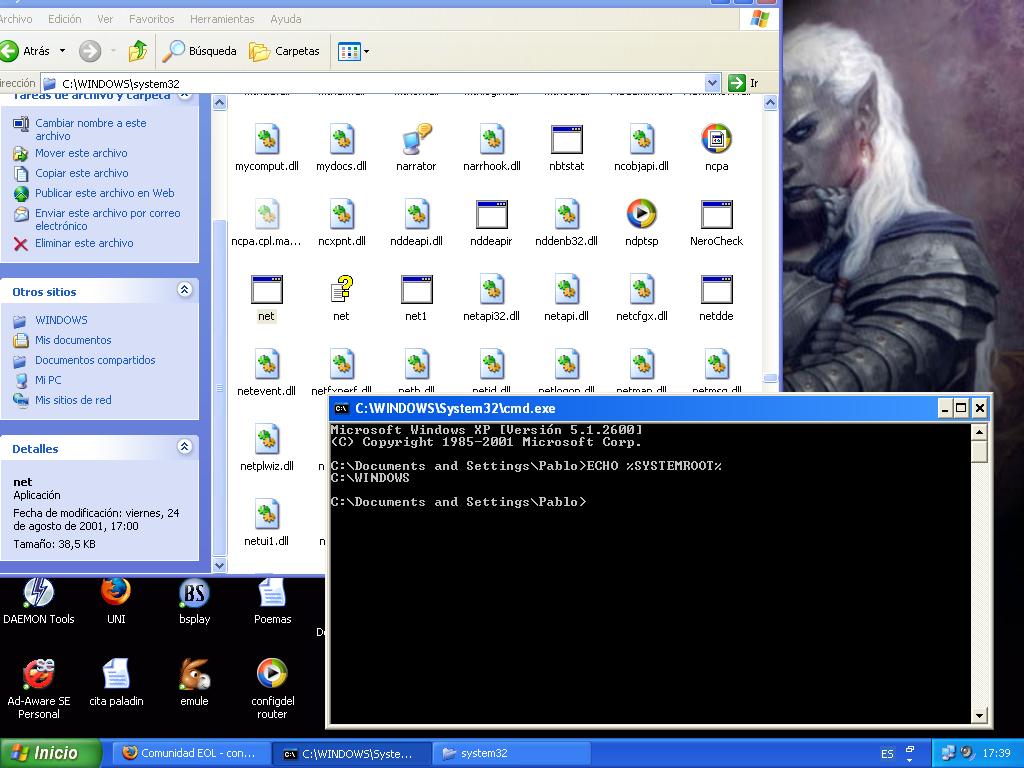
Task: Click the ES language indicator in taskbar
Action: coord(887,754)
